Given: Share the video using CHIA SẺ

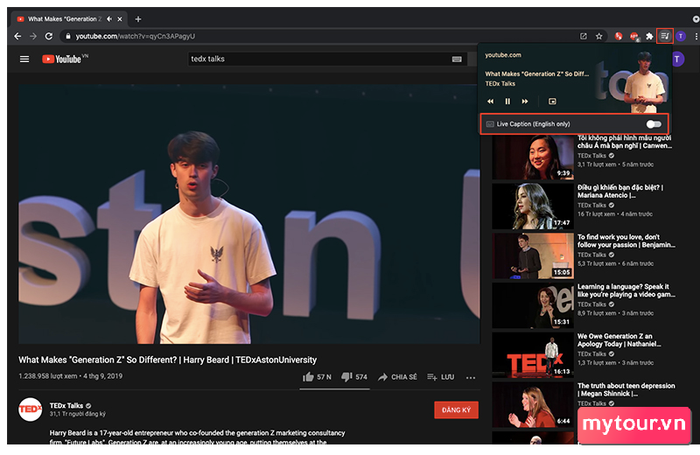Looking at the screenshot, I should tap(397, 377).
